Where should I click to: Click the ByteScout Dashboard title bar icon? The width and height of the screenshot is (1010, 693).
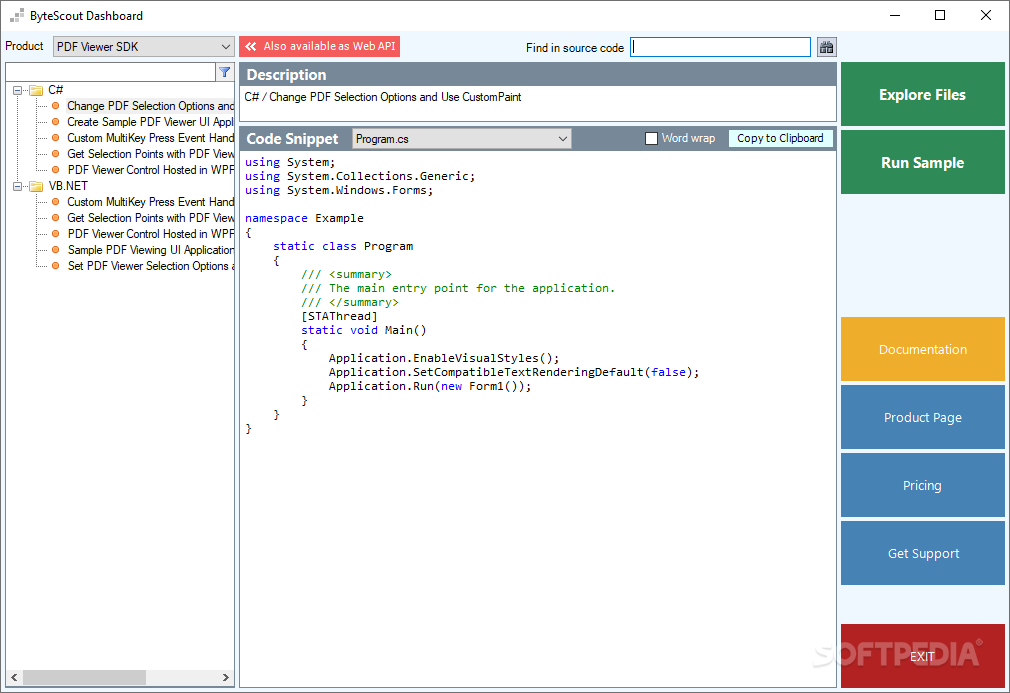[17, 15]
